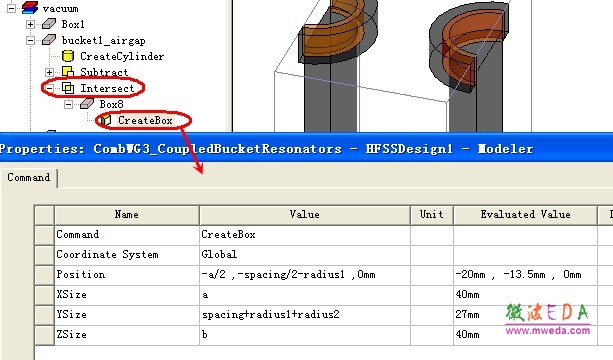Expand the Box1 tree node
Viewport: 613px width, 360px height.
point(30,24)
